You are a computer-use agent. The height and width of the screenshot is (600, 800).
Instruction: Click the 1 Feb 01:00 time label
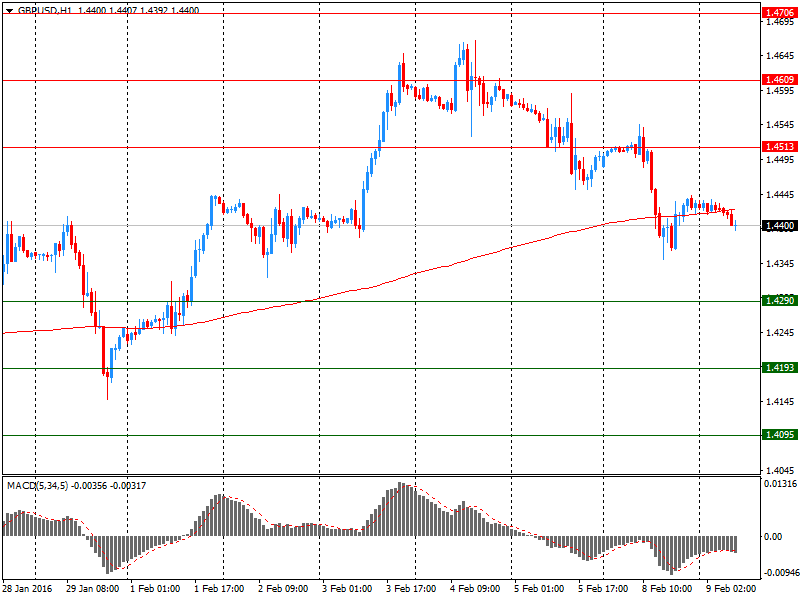coord(155,589)
